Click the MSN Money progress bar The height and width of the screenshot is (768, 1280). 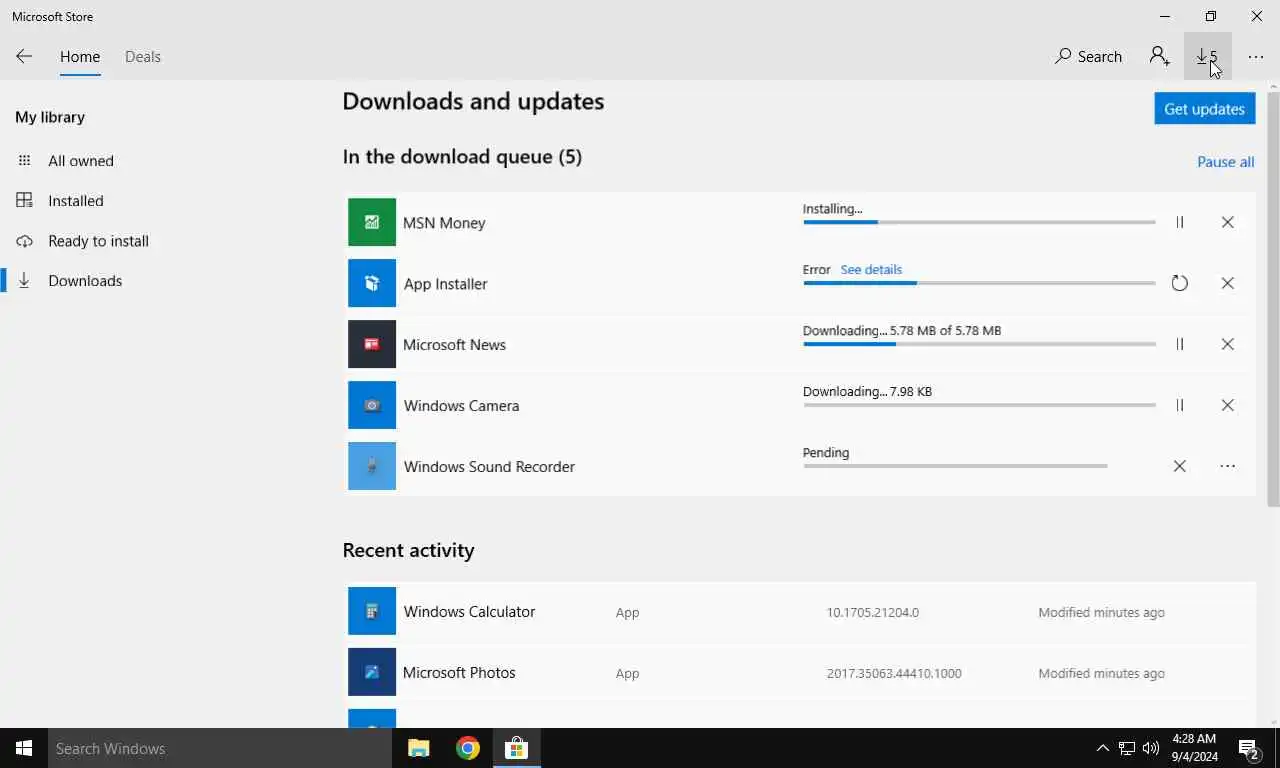tap(979, 222)
